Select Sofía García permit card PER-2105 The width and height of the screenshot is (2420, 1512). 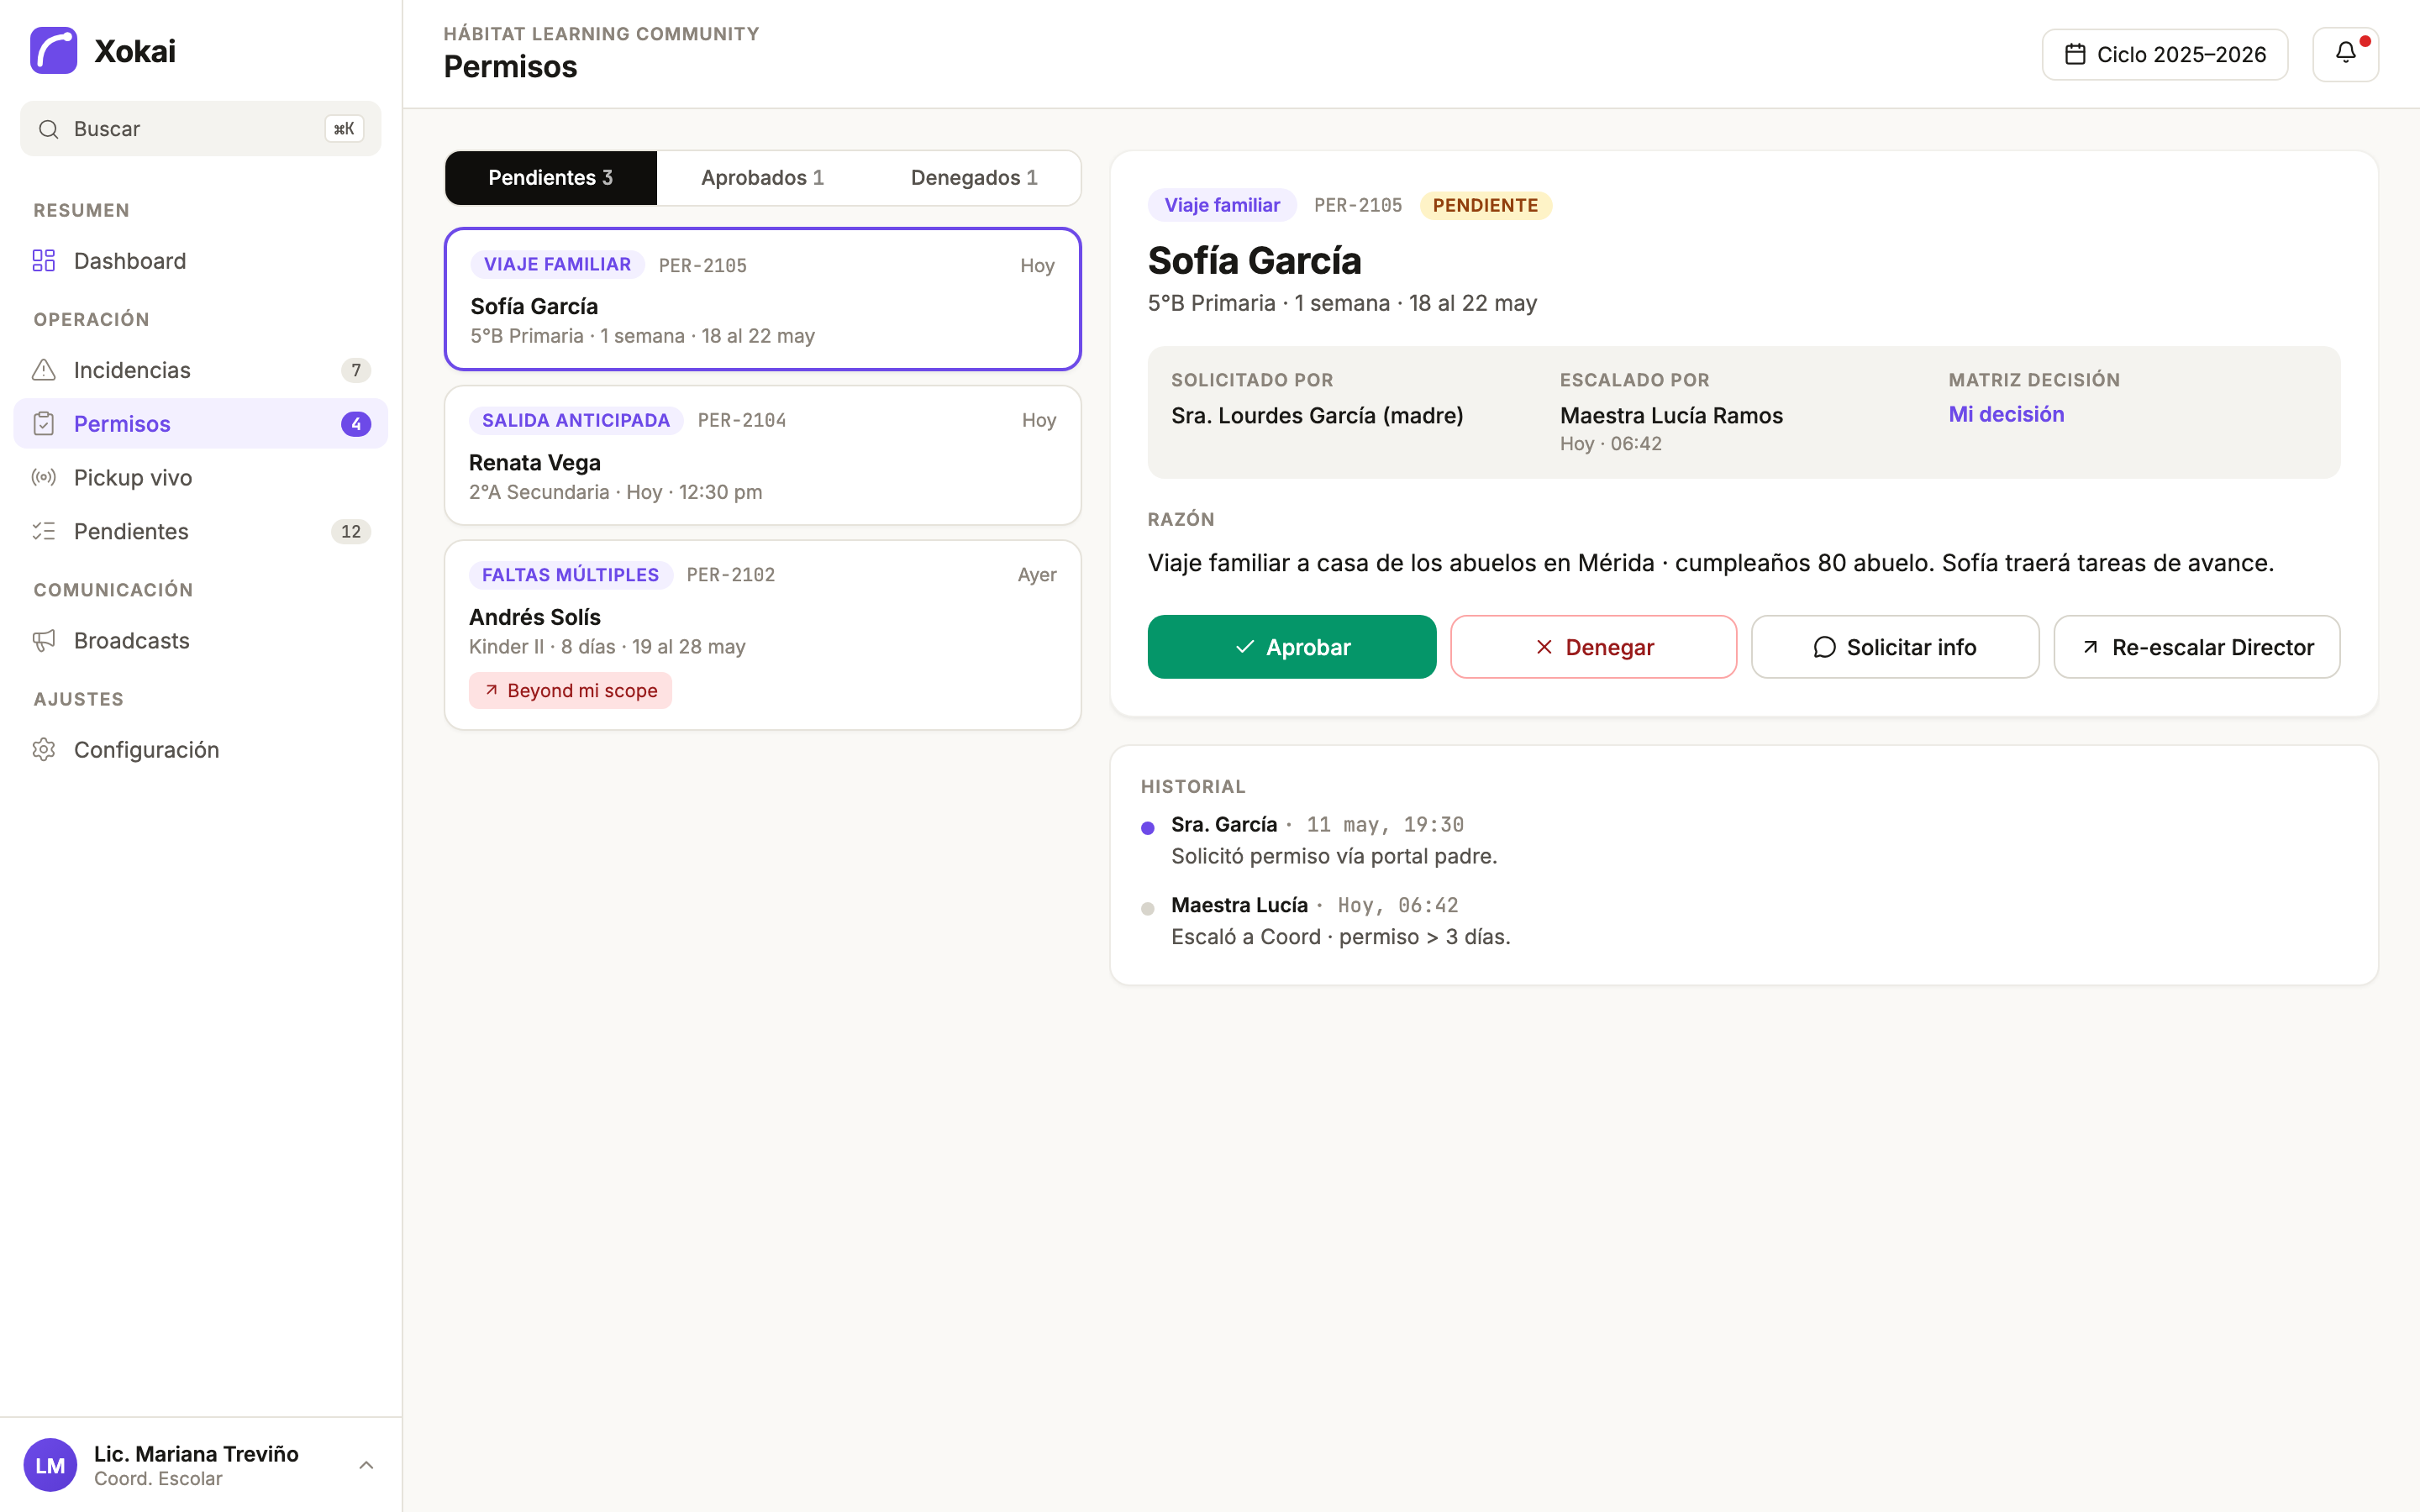pos(763,299)
